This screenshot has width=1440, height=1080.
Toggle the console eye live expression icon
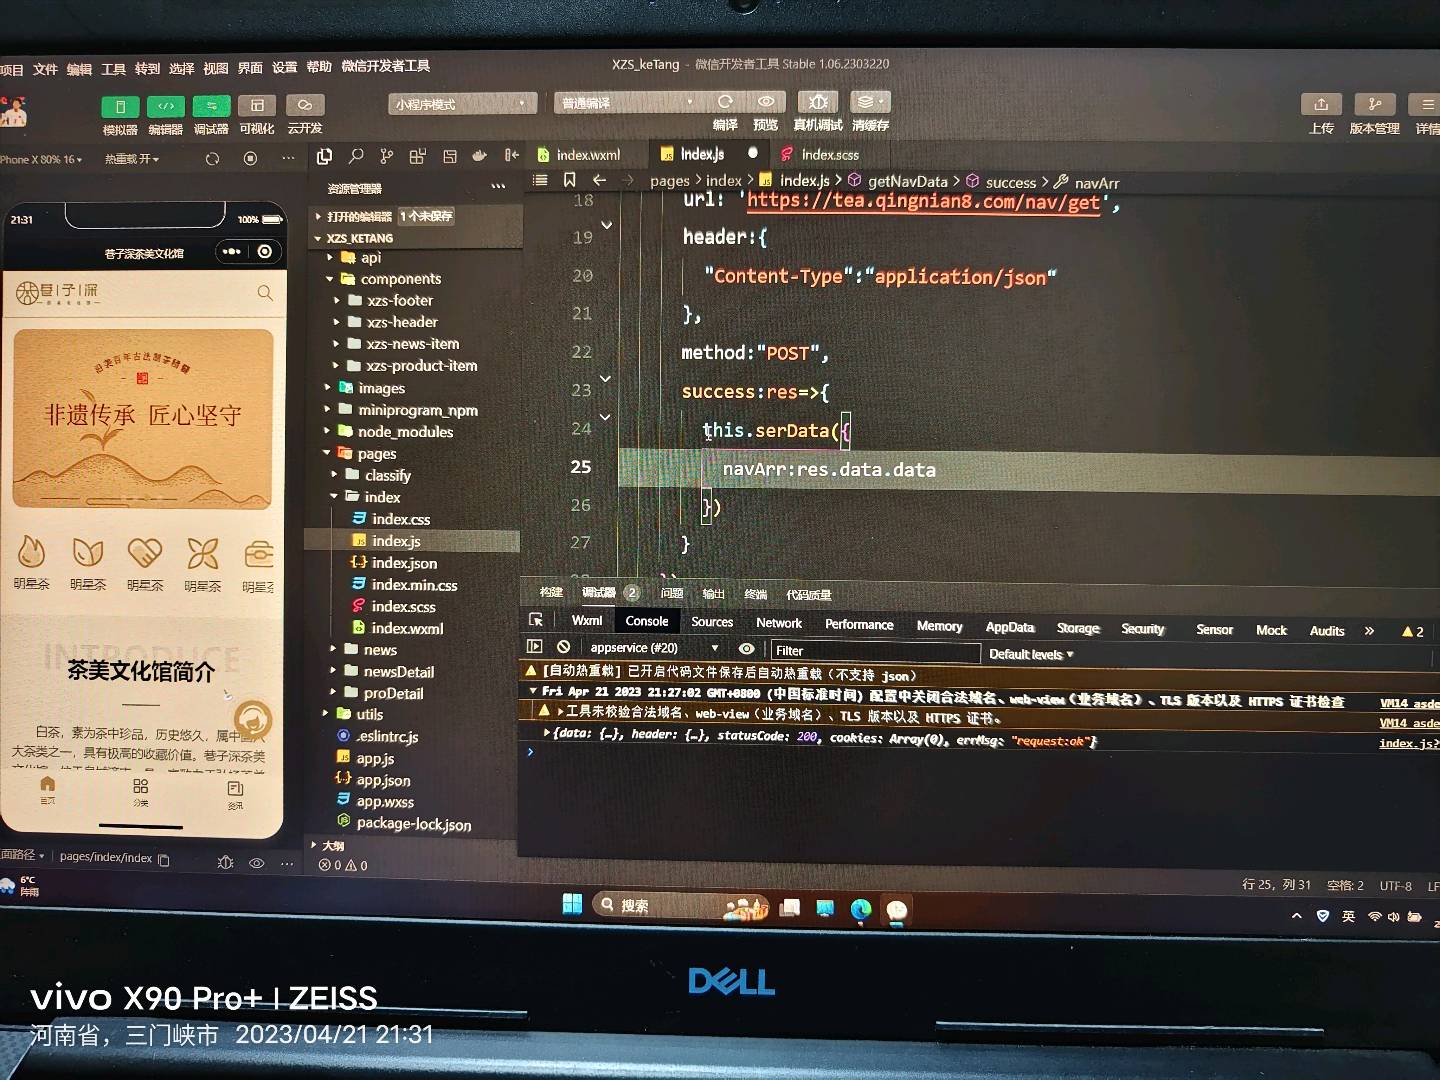[746, 649]
